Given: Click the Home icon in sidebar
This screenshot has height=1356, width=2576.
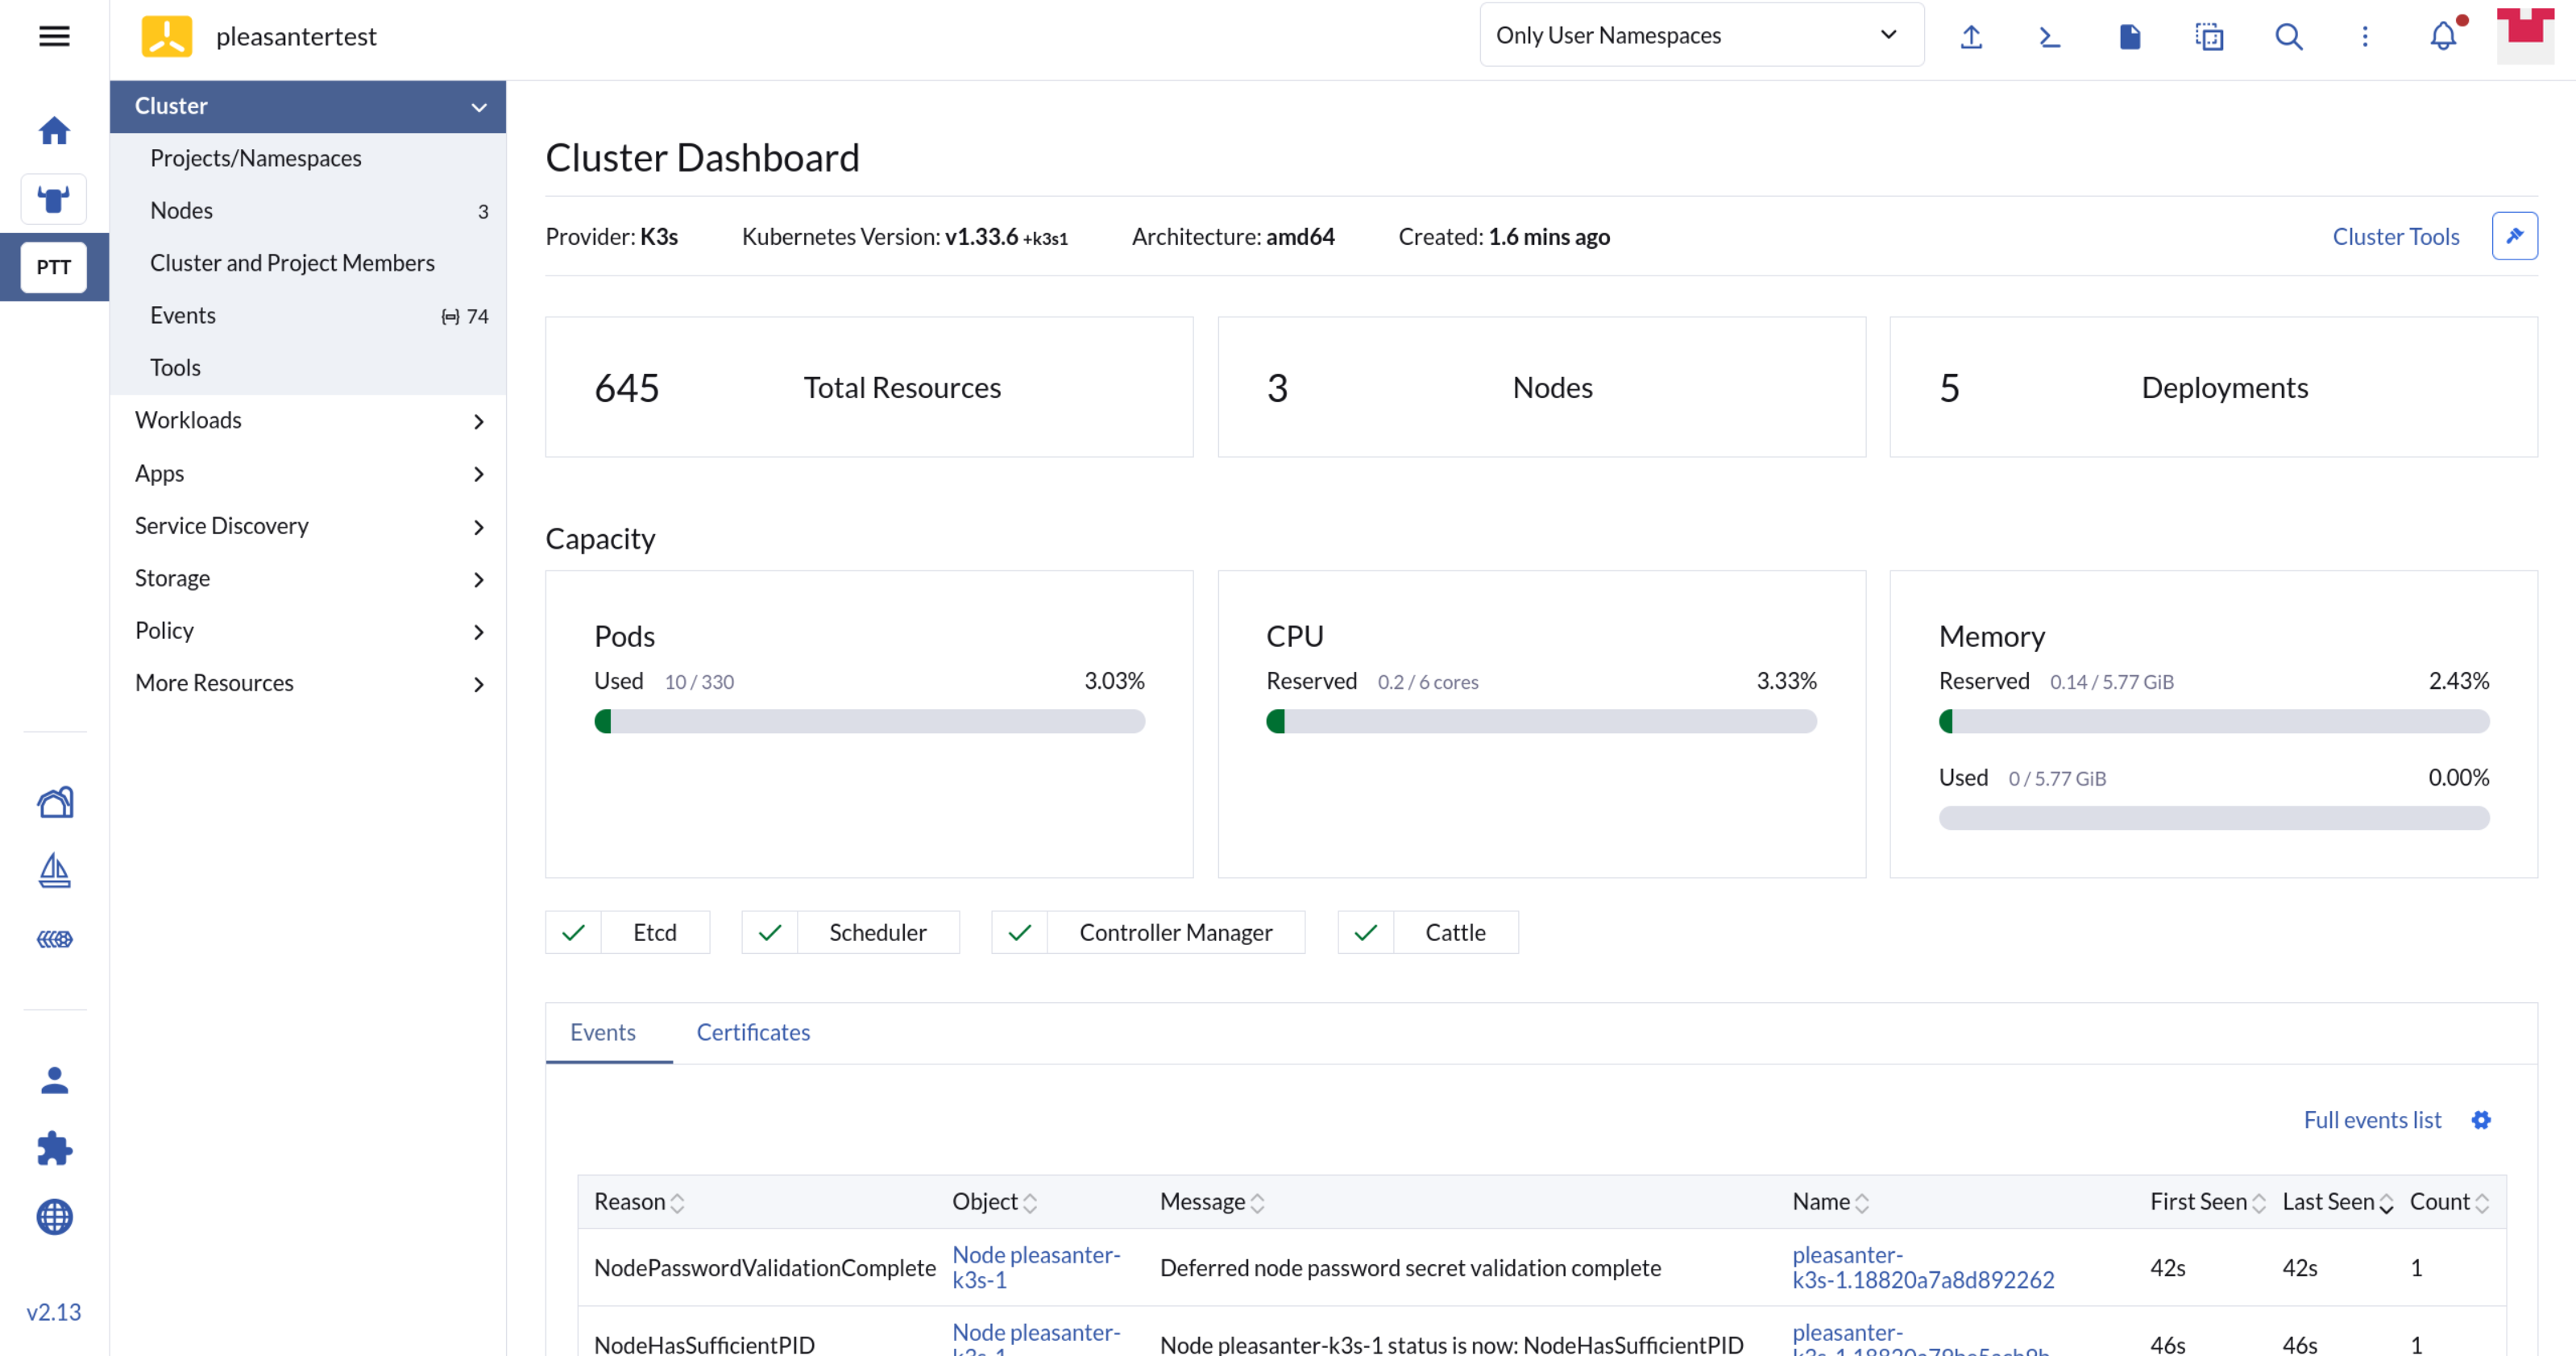Looking at the screenshot, I should (x=54, y=130).
